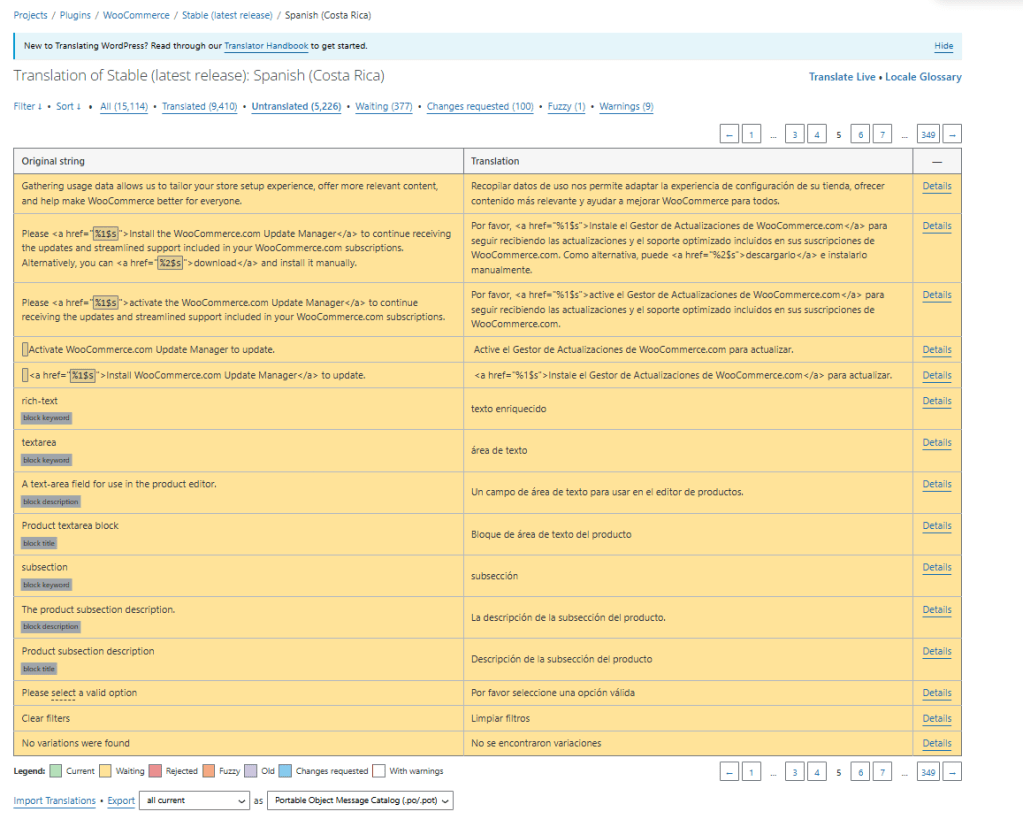This screenshot has width=1023, height=827.
Task: Show Changes requested (100) strings
Action: (x=480, y=106)
